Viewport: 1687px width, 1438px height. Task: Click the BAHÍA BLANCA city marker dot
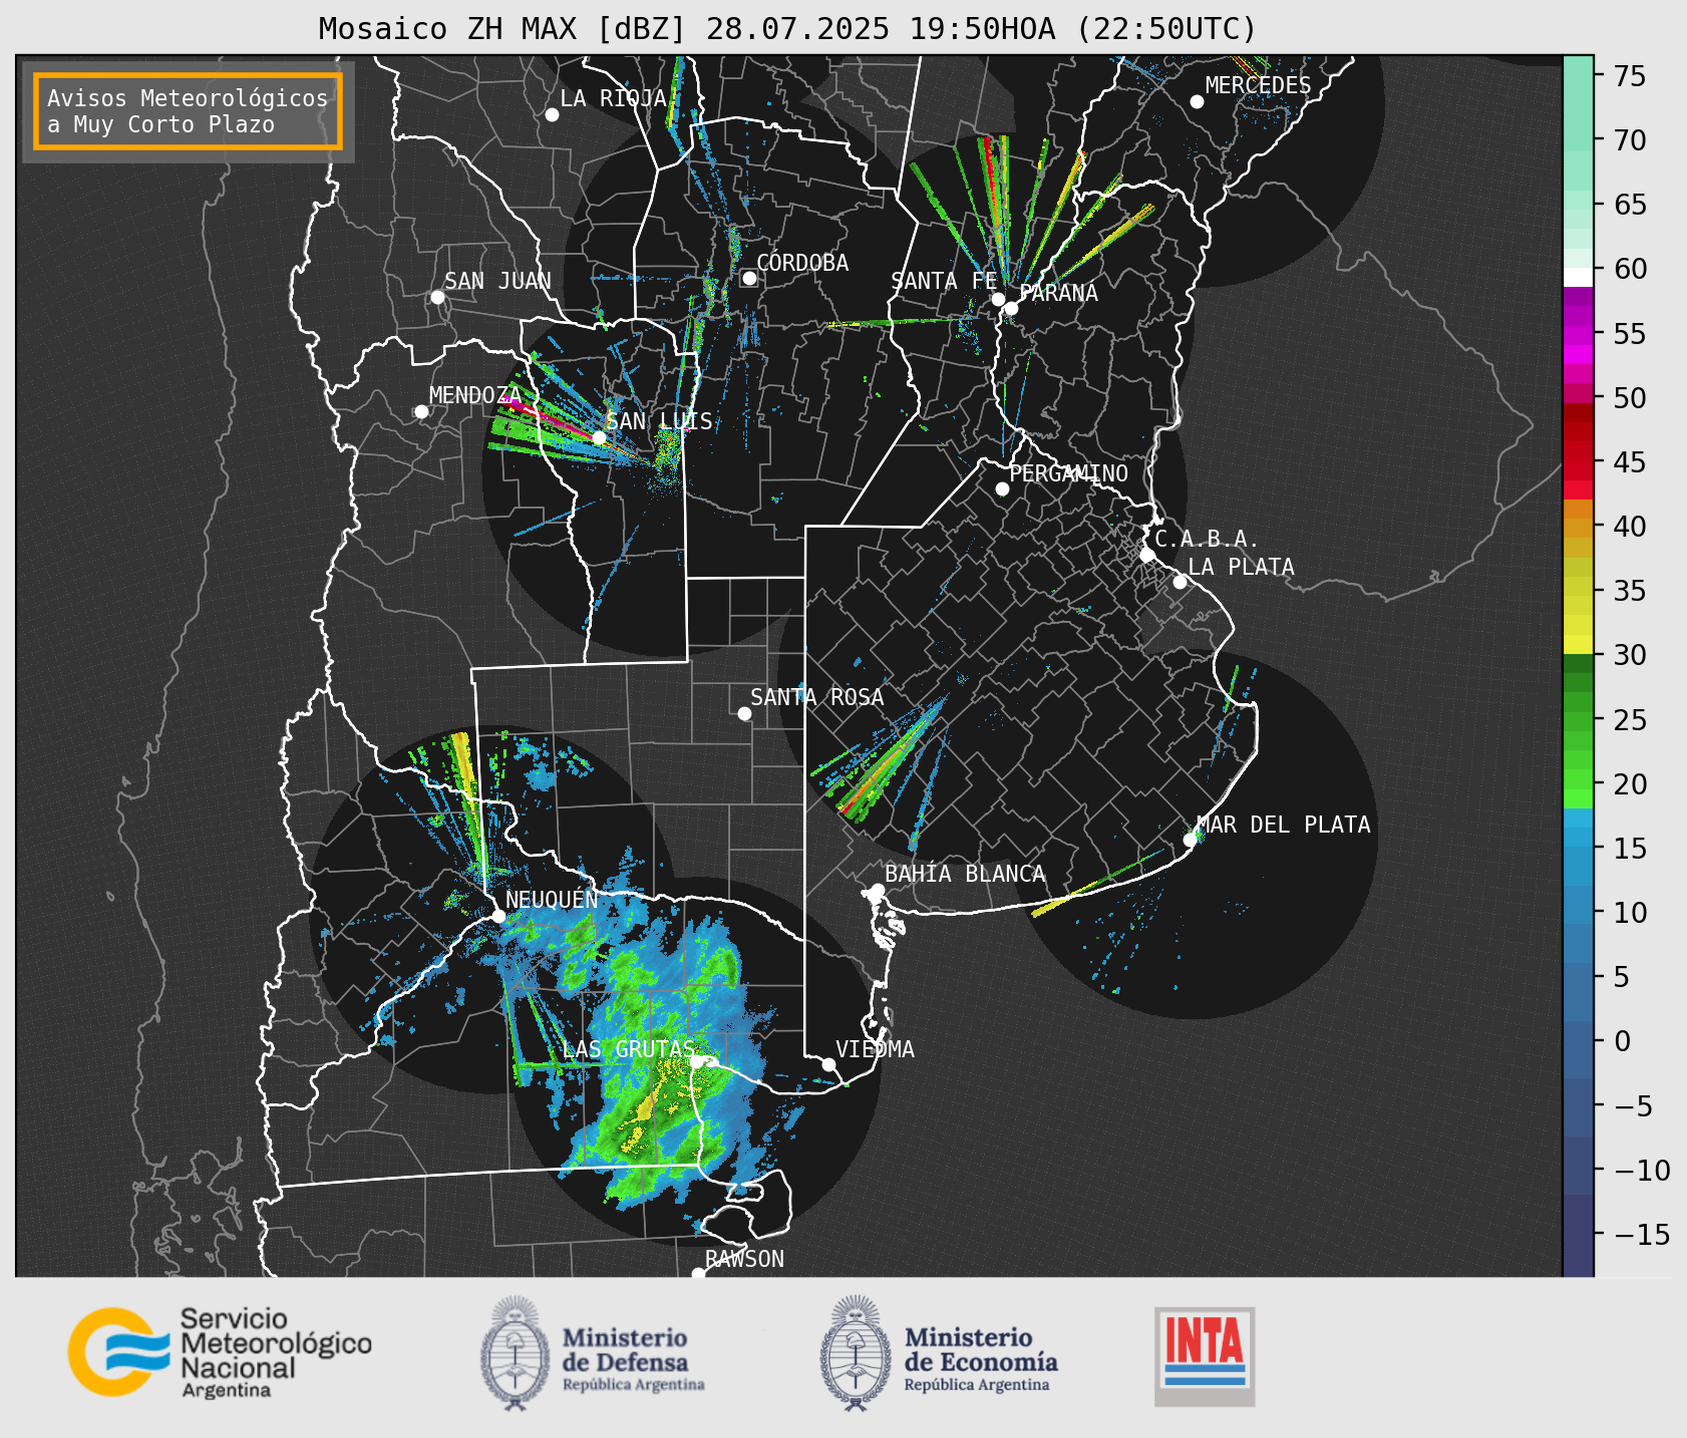tap(877, 890)
